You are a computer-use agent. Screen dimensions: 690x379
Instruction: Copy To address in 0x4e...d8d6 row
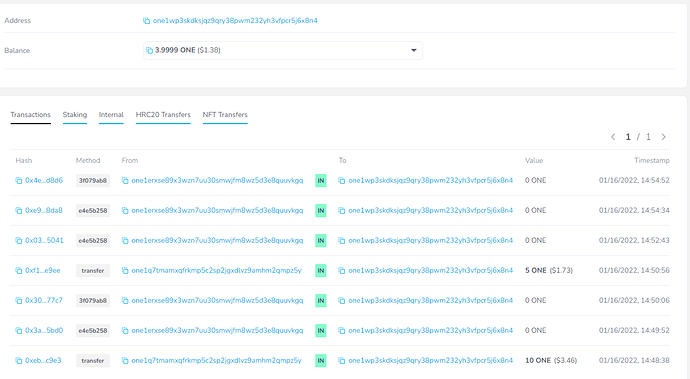(341, 180)
